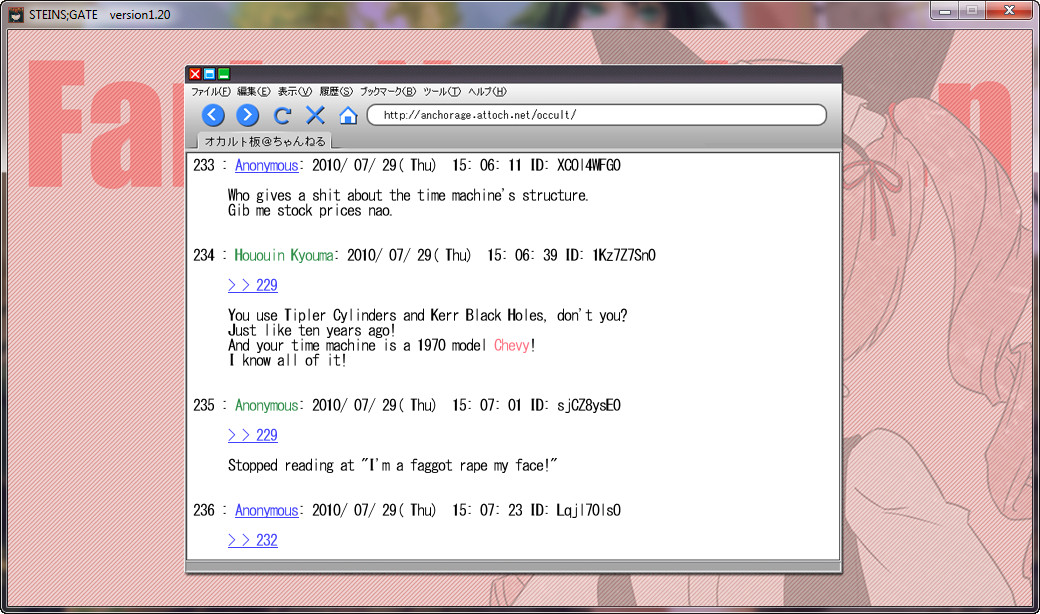The width and height of the screenshot is (1040, 614).
Task: Open the 編集(E) menu
Action: tap(254, 92)
